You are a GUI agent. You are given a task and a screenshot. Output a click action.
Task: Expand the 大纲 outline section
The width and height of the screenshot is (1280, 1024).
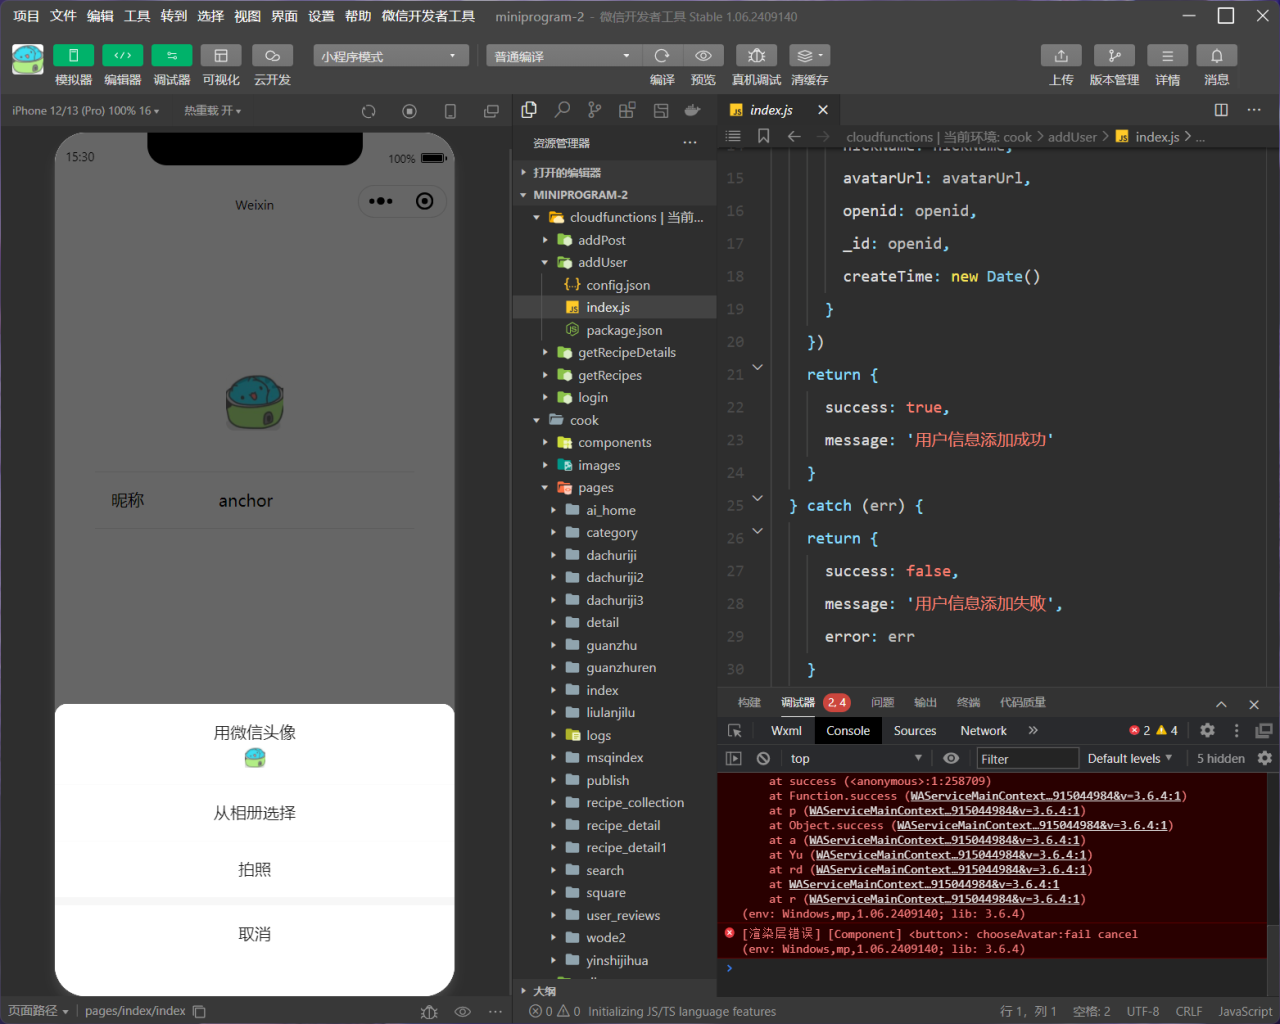615,991
